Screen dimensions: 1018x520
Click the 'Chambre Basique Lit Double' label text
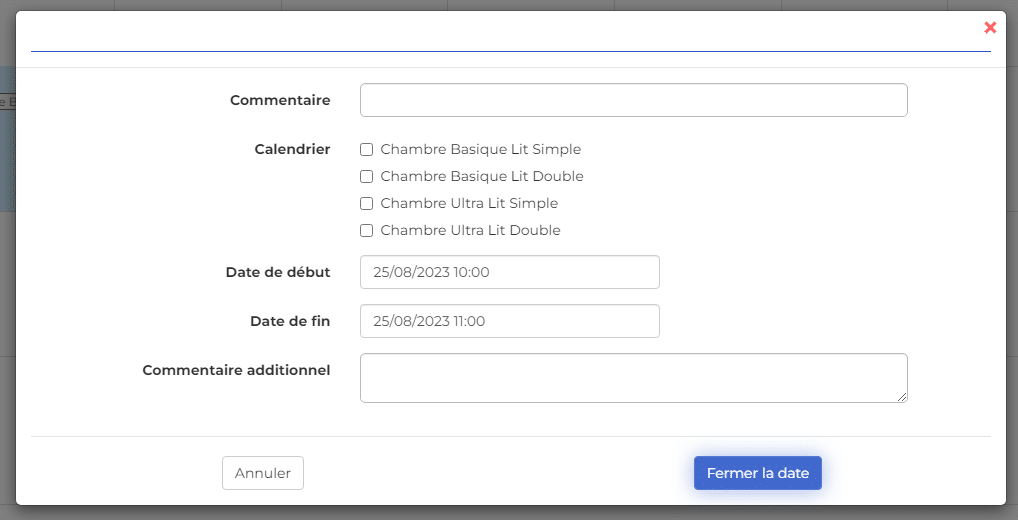(x=482, y=177)
